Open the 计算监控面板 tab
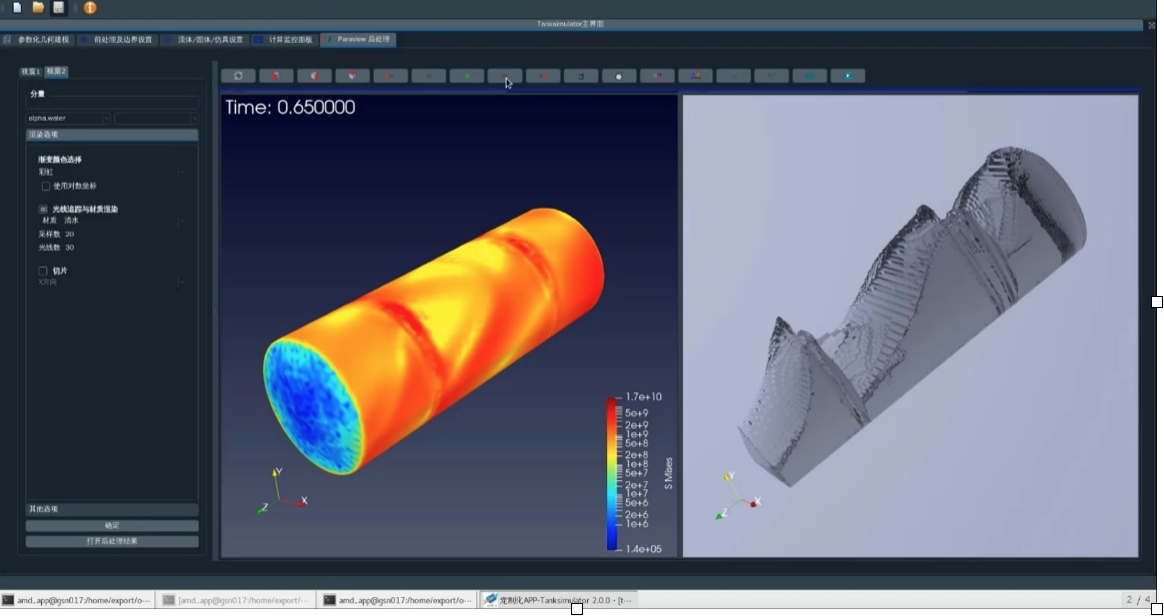The width and height of the screenshot is (1164, 616). point(284,40)
